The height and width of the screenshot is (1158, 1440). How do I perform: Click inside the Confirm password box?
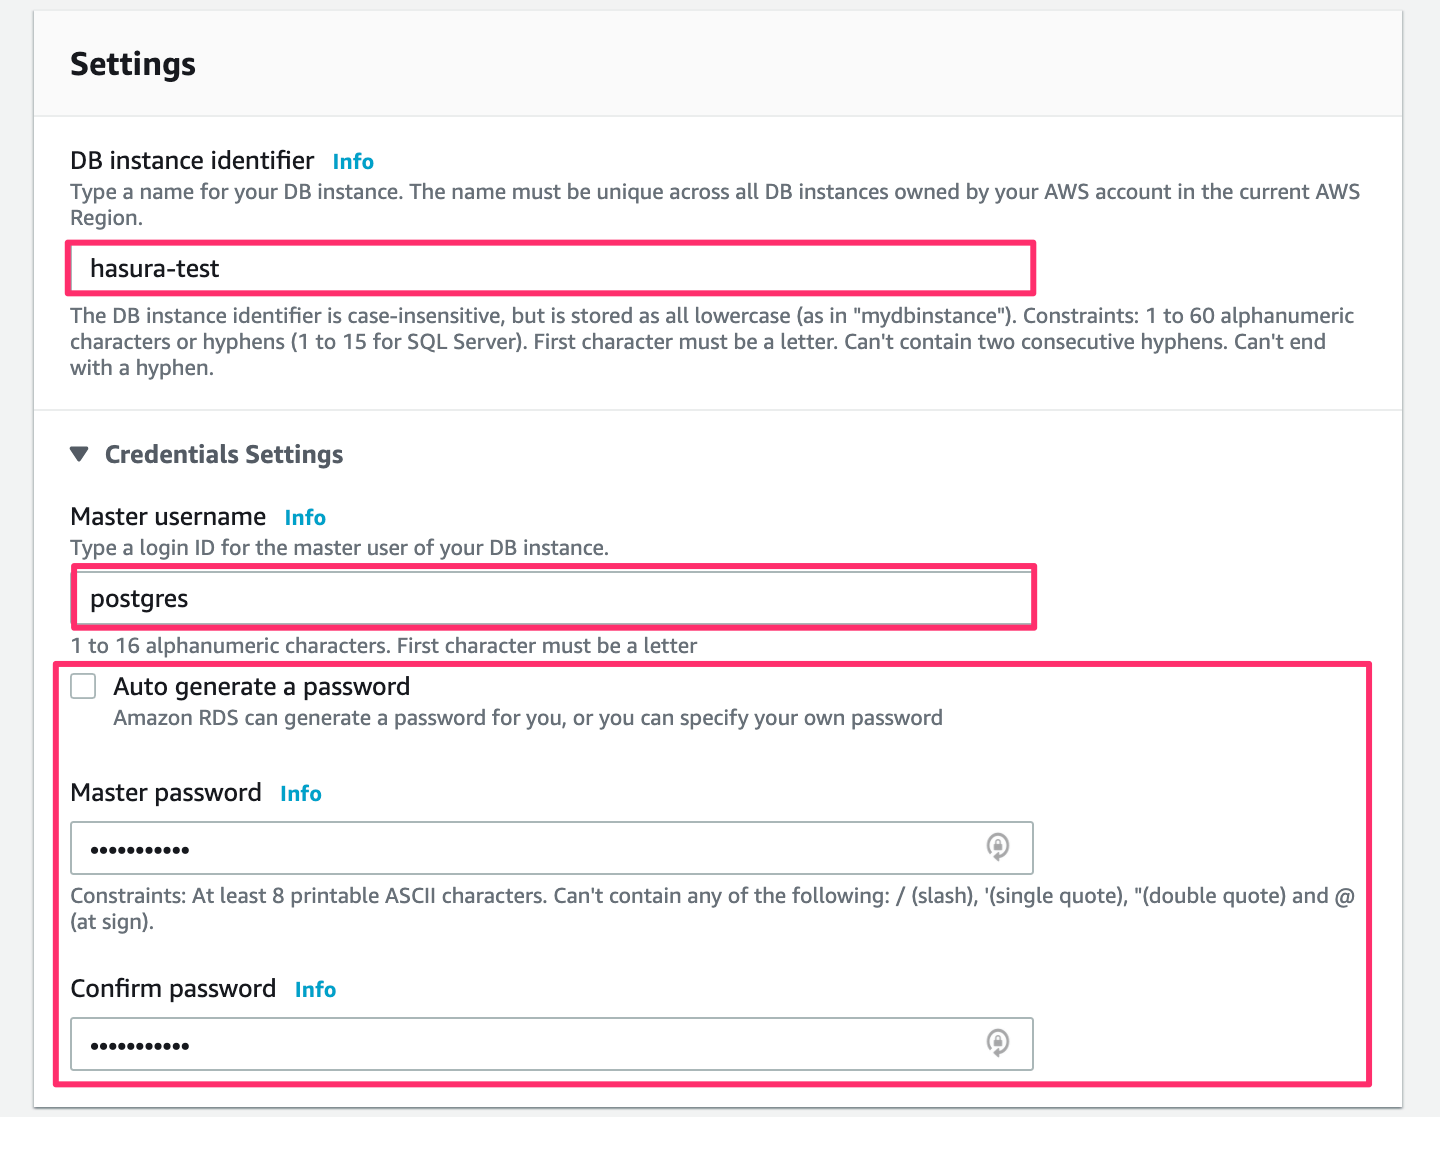pyautogui.click(x=500, y=1044)
